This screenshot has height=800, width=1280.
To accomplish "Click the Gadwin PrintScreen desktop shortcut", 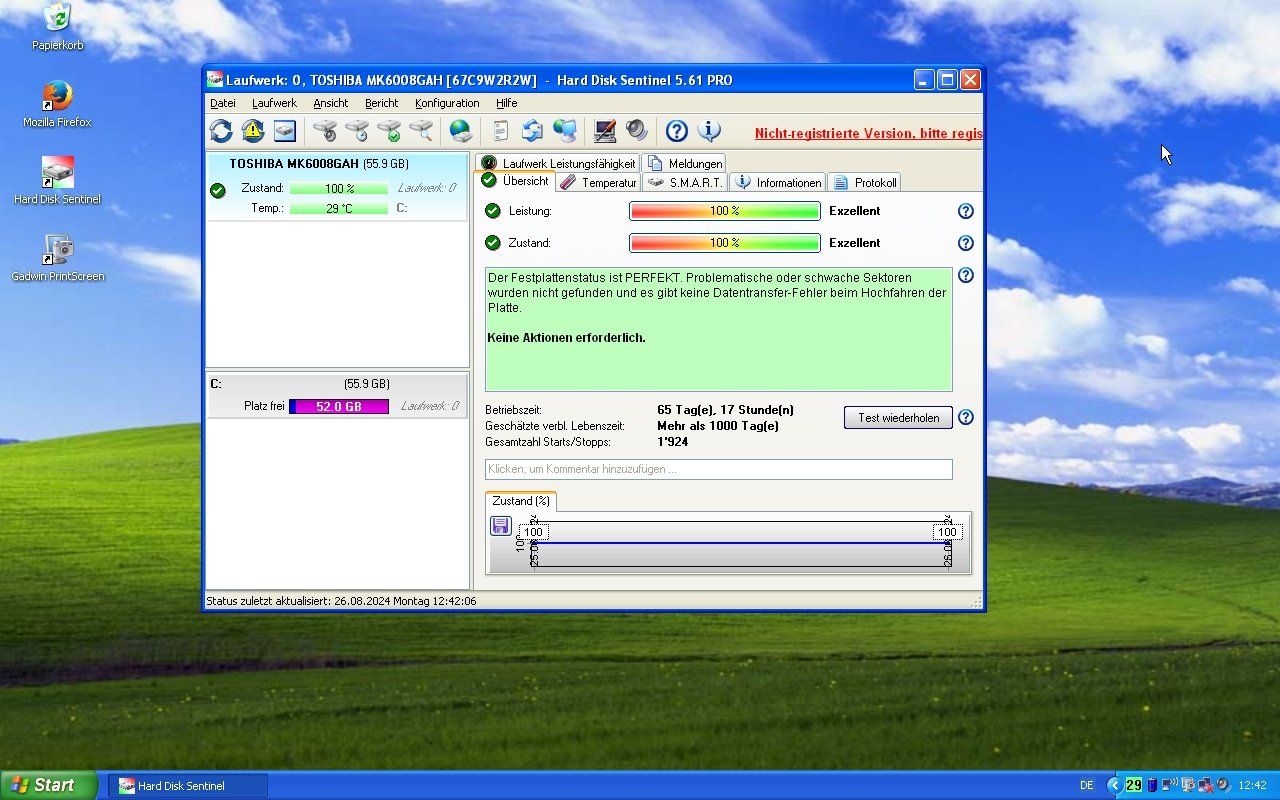I will (x=57, y=258).
